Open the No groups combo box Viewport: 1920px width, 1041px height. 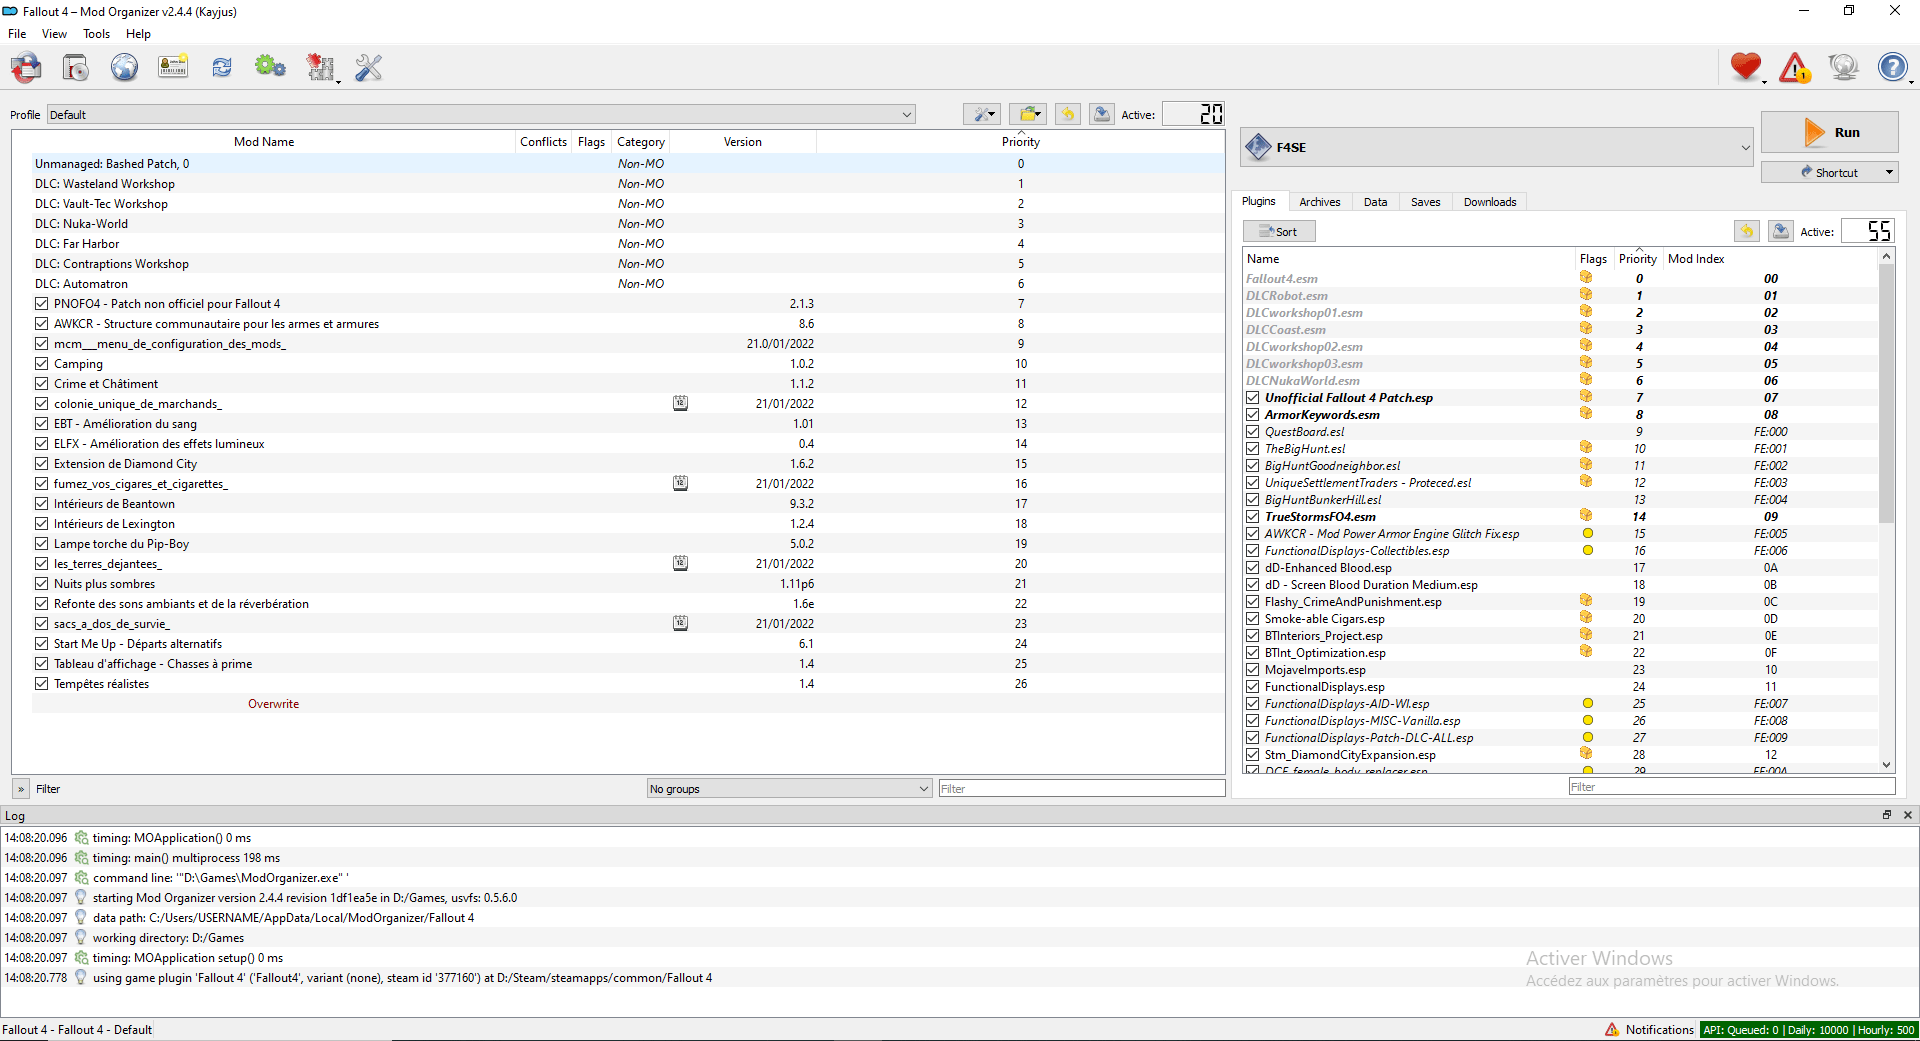pyautogui.click(x=790, y=789)
